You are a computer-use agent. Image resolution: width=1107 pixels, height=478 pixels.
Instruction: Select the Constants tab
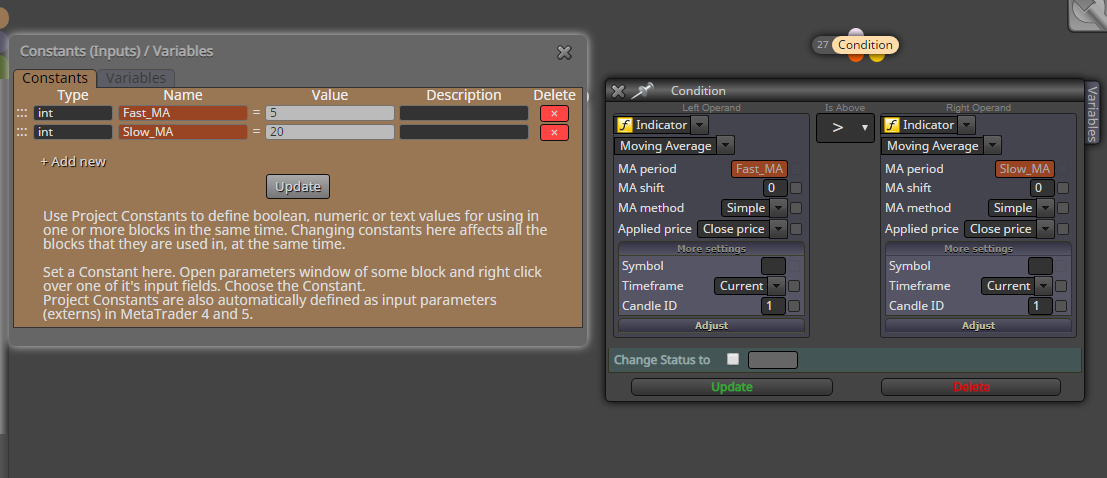[54, 78]
